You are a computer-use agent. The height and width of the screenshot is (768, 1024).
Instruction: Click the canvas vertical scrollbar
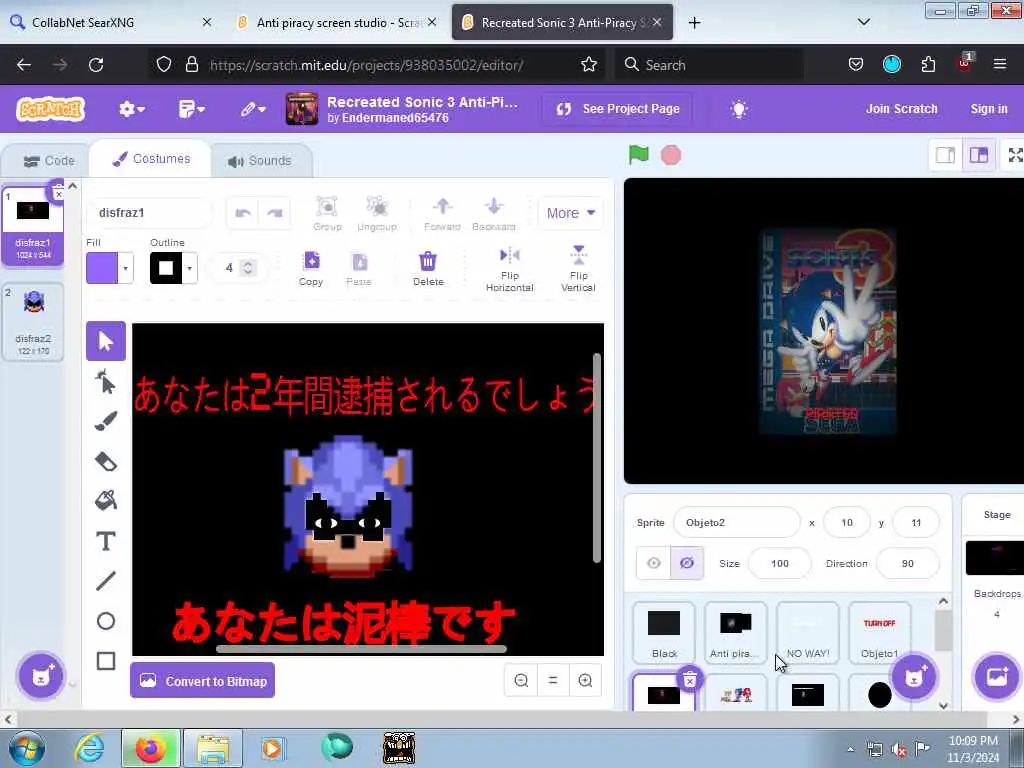(596, 457)
